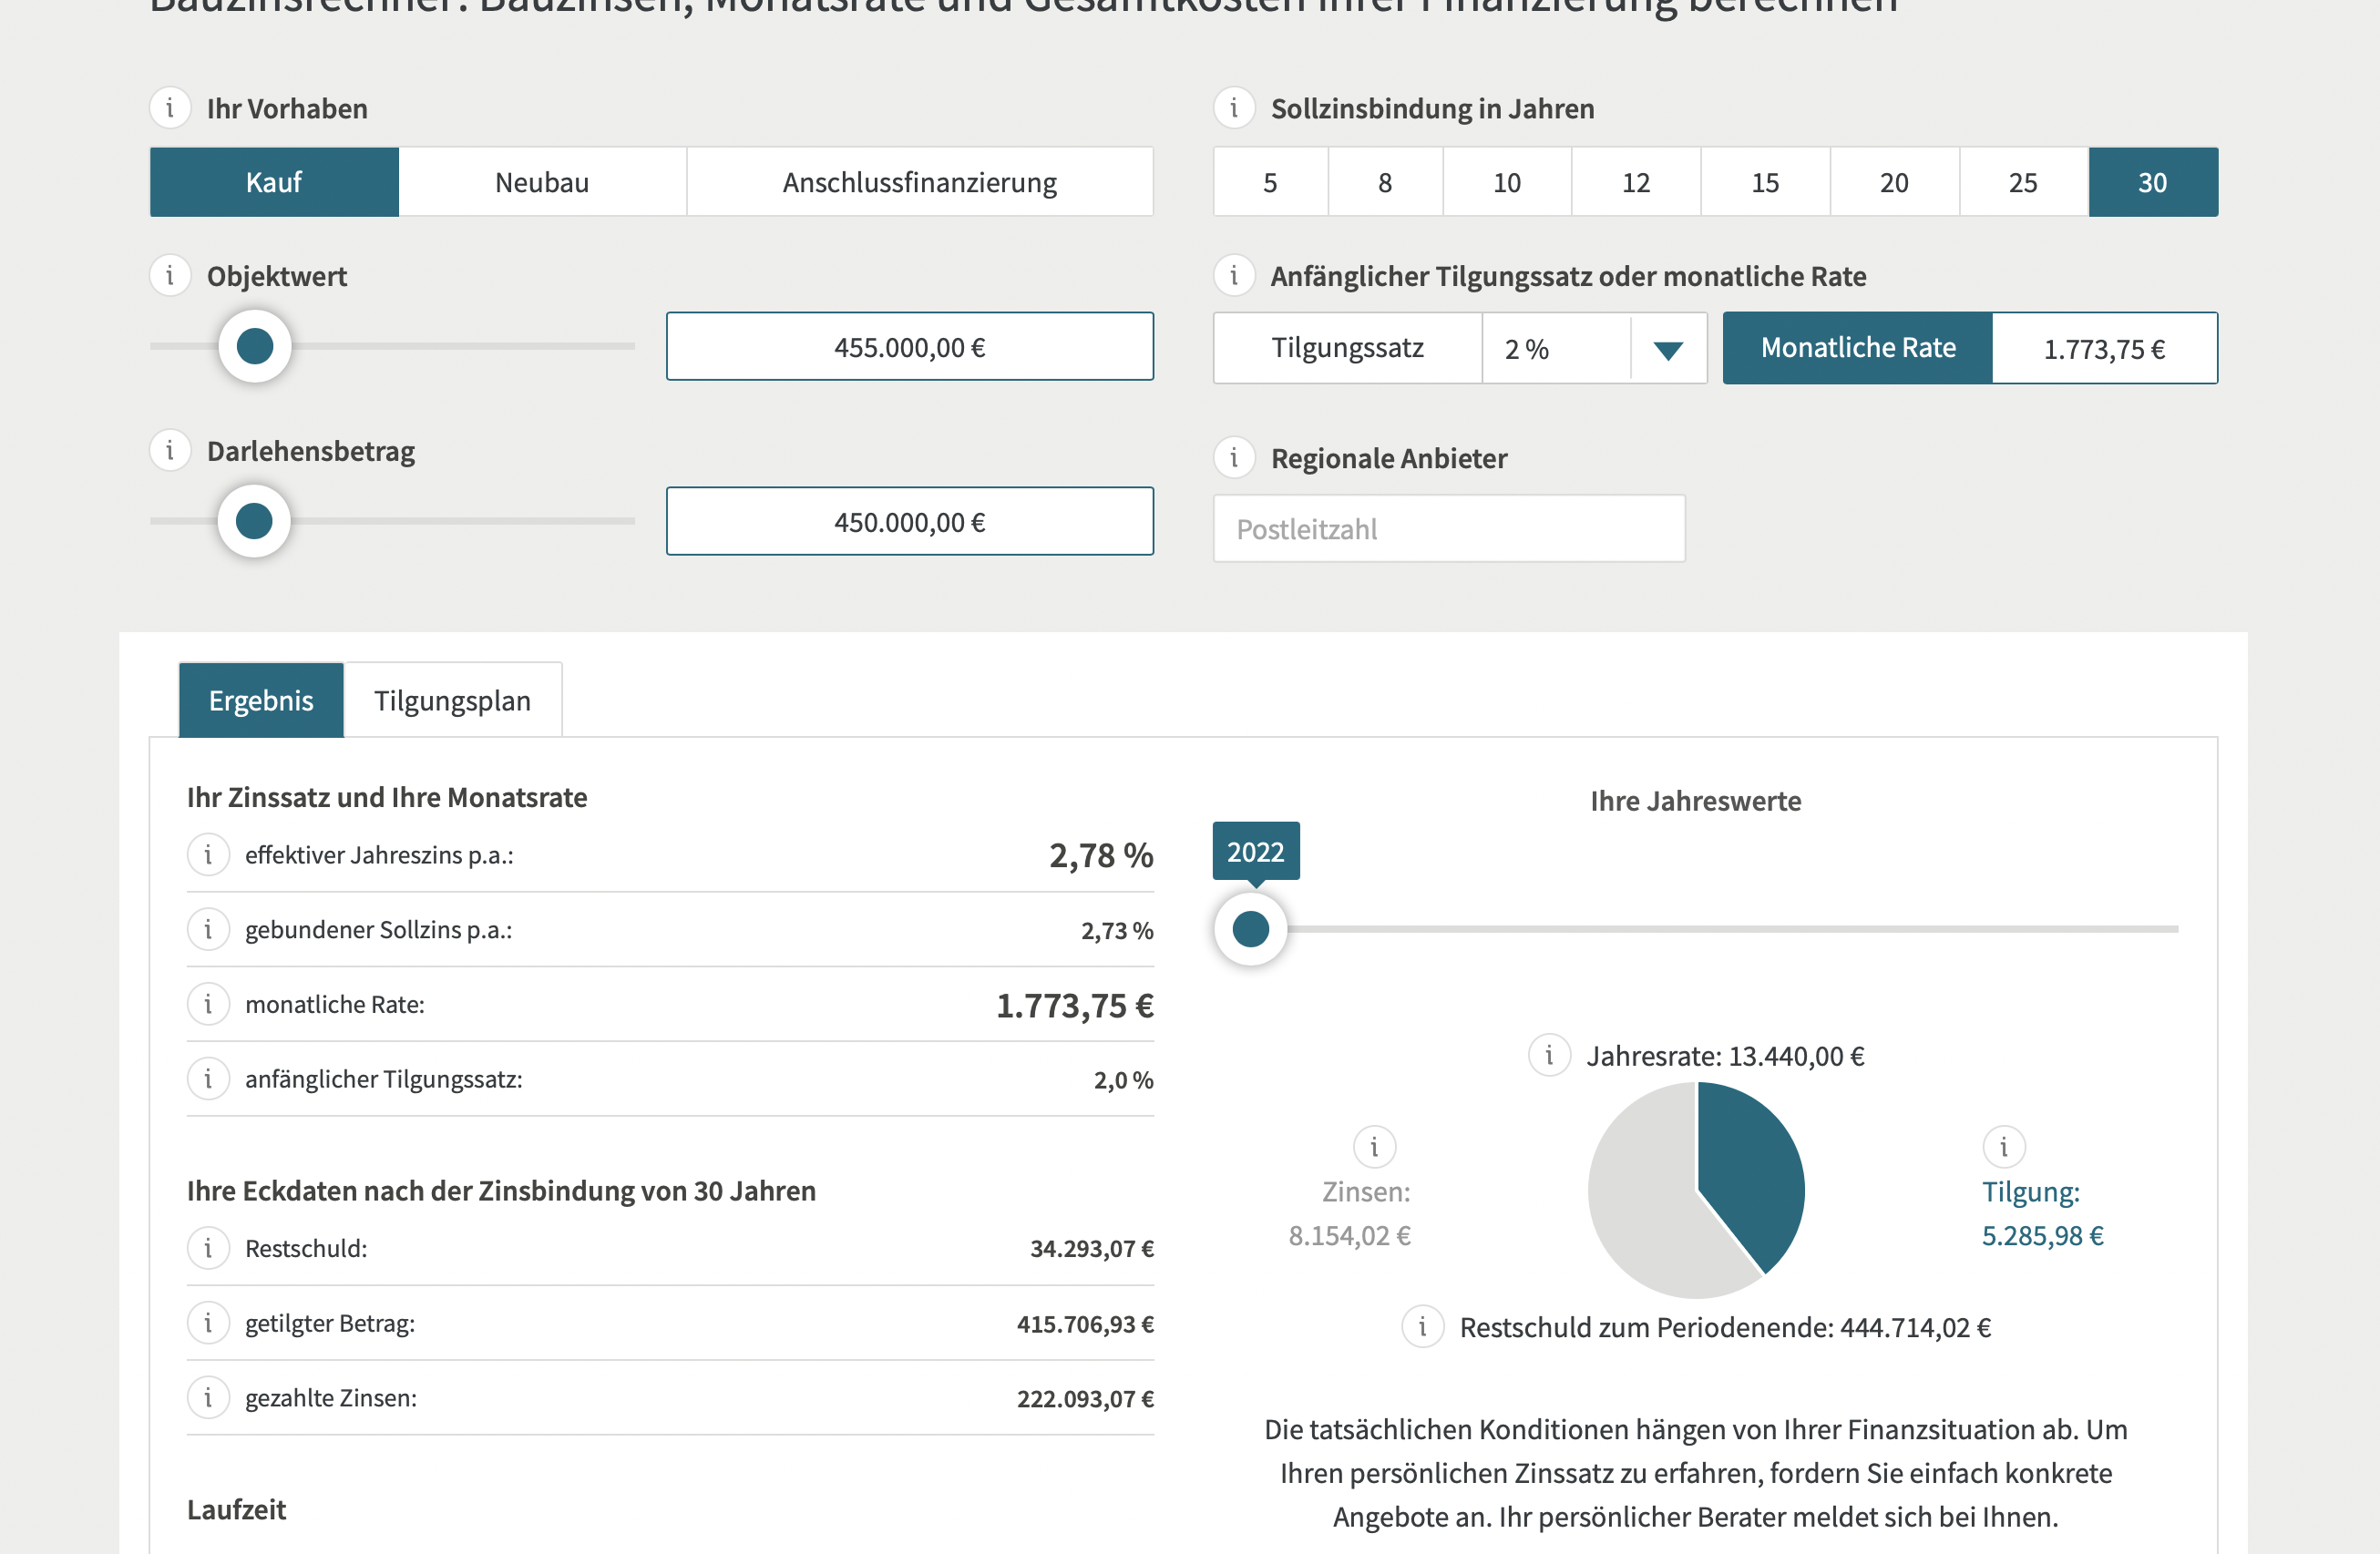
Task: Click the Tilgungssatz percentage combo box
Action: tap(1555, 349)
